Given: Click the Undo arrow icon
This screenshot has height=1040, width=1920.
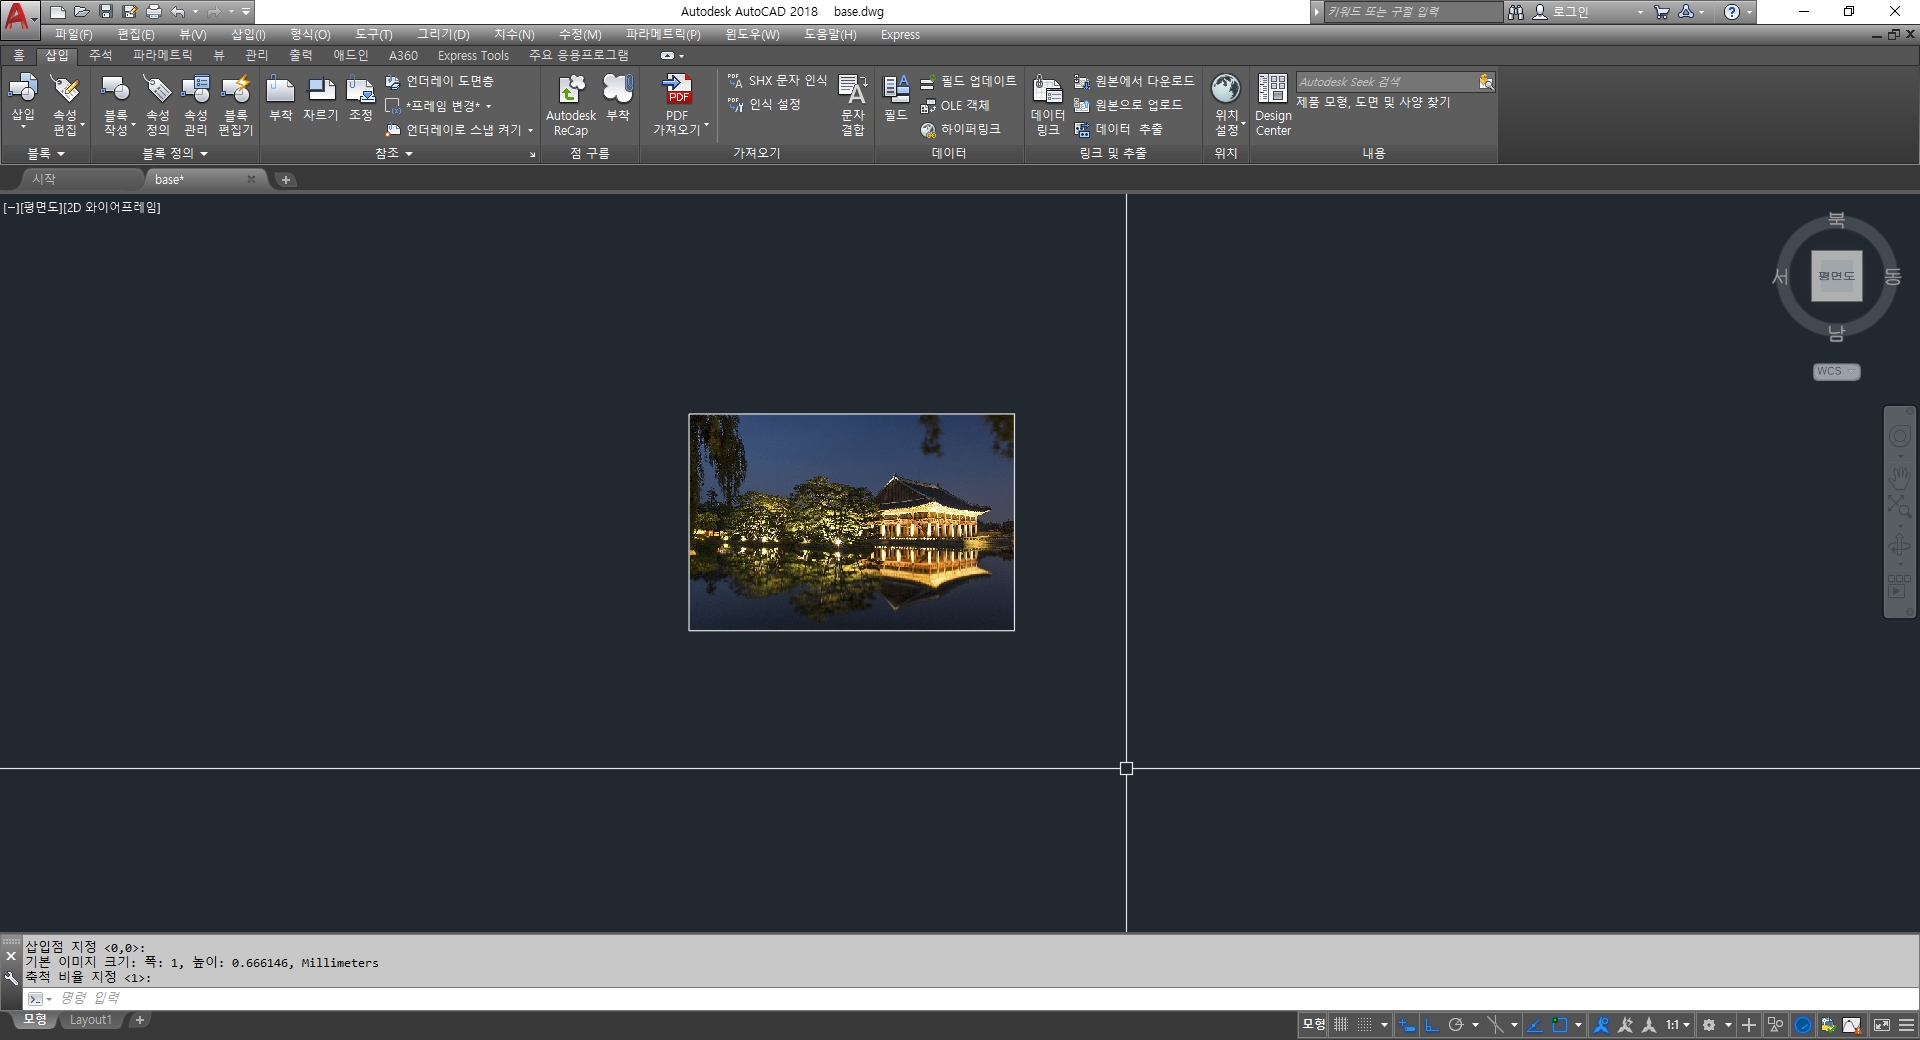Looking at the screenshot, I should point(178,12).
